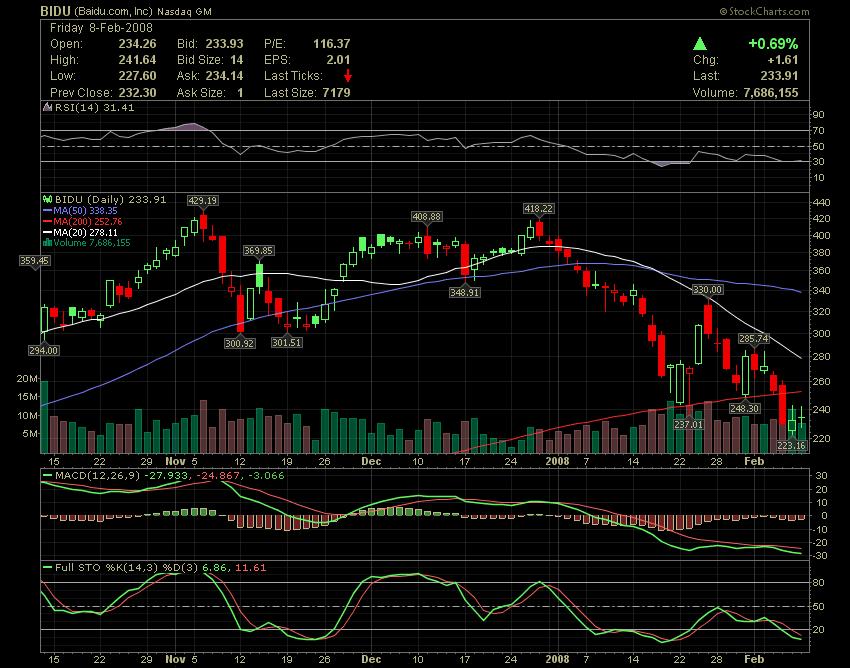Click the red down arrow beside Last Ticks
Image resolution: width=850 pixels, height=668 pixels.
347,76
